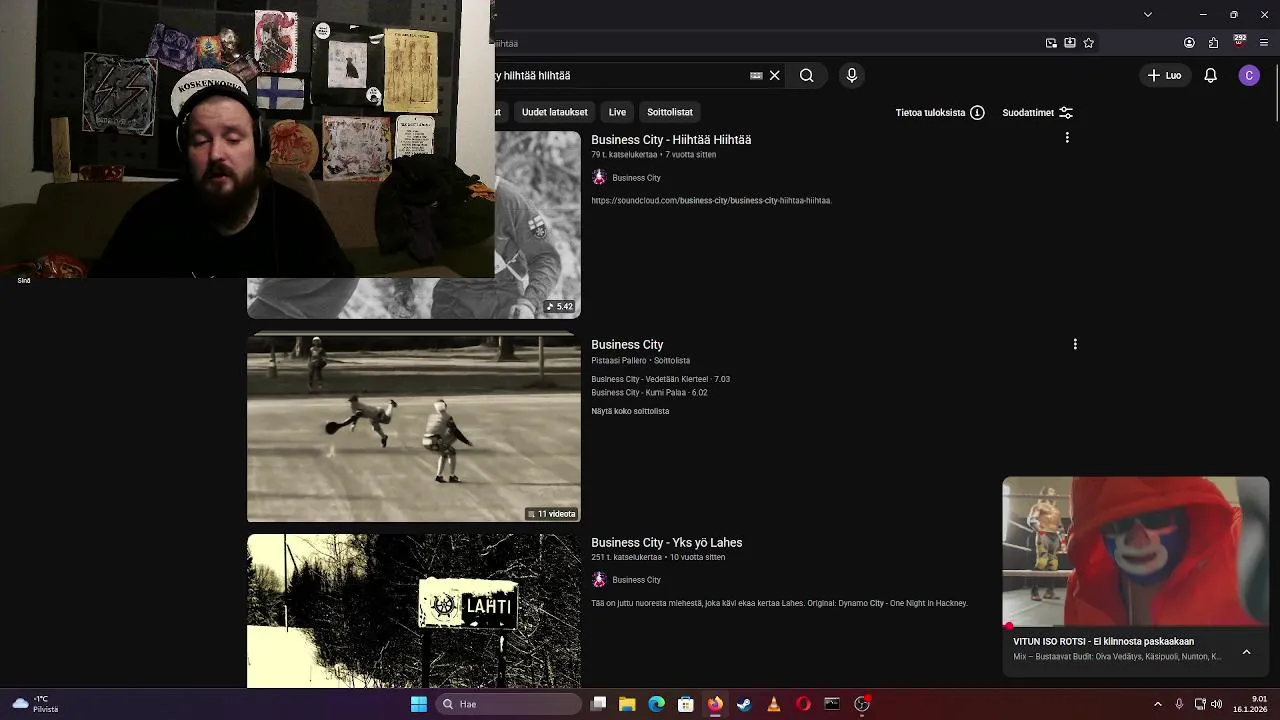Open the Windows Start menu
The width and height of the screenshot is (1280, 720).
(x=419, y=704)
